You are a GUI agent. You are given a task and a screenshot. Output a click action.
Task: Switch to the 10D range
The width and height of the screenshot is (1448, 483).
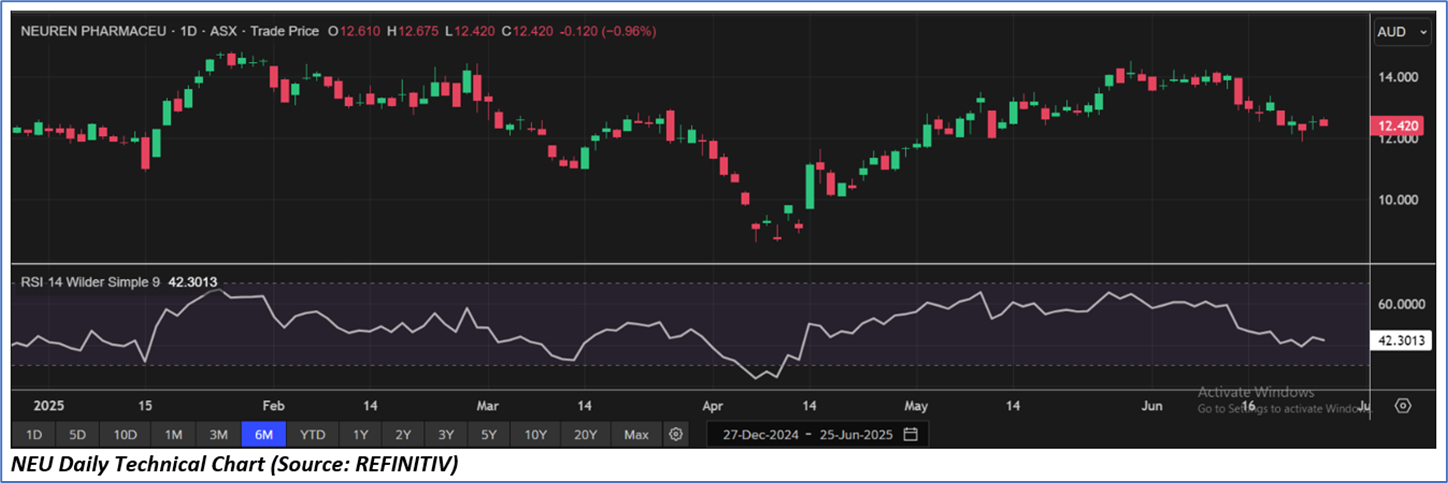126,434
